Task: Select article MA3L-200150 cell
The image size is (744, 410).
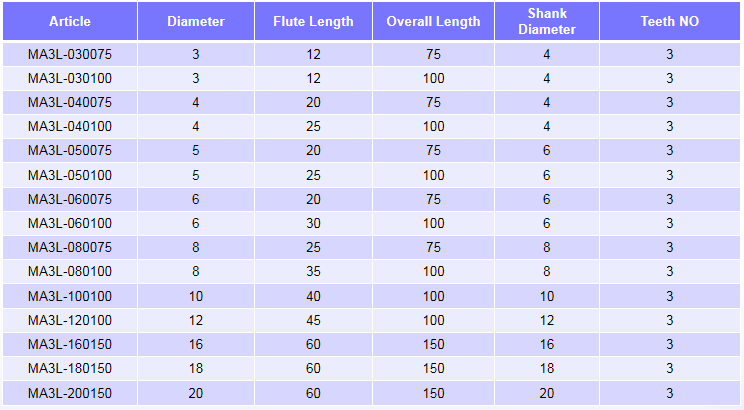Action: (70, 393)
